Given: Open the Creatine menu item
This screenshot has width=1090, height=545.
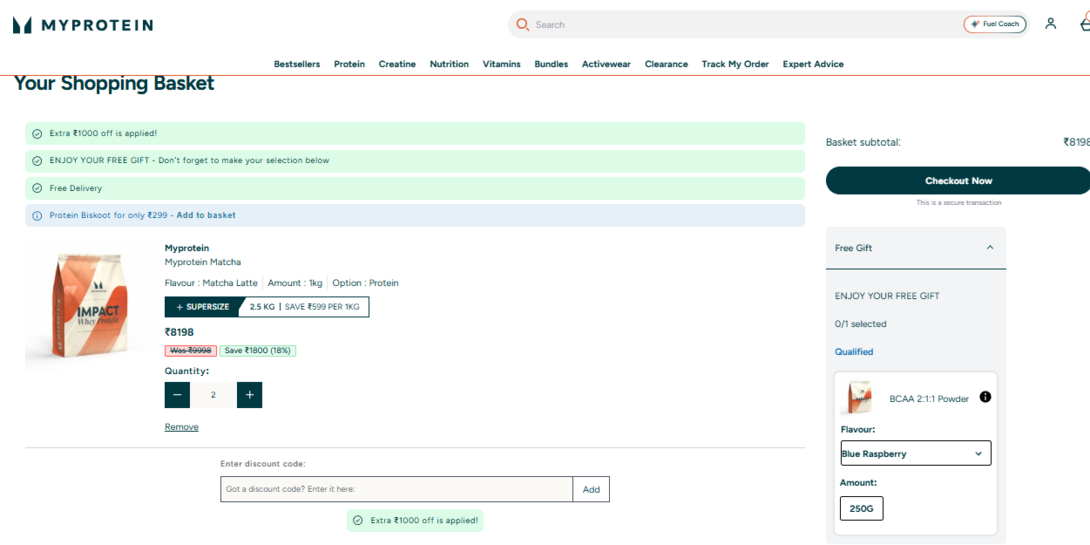Looking at the screenshot, I should click(397, 64).
